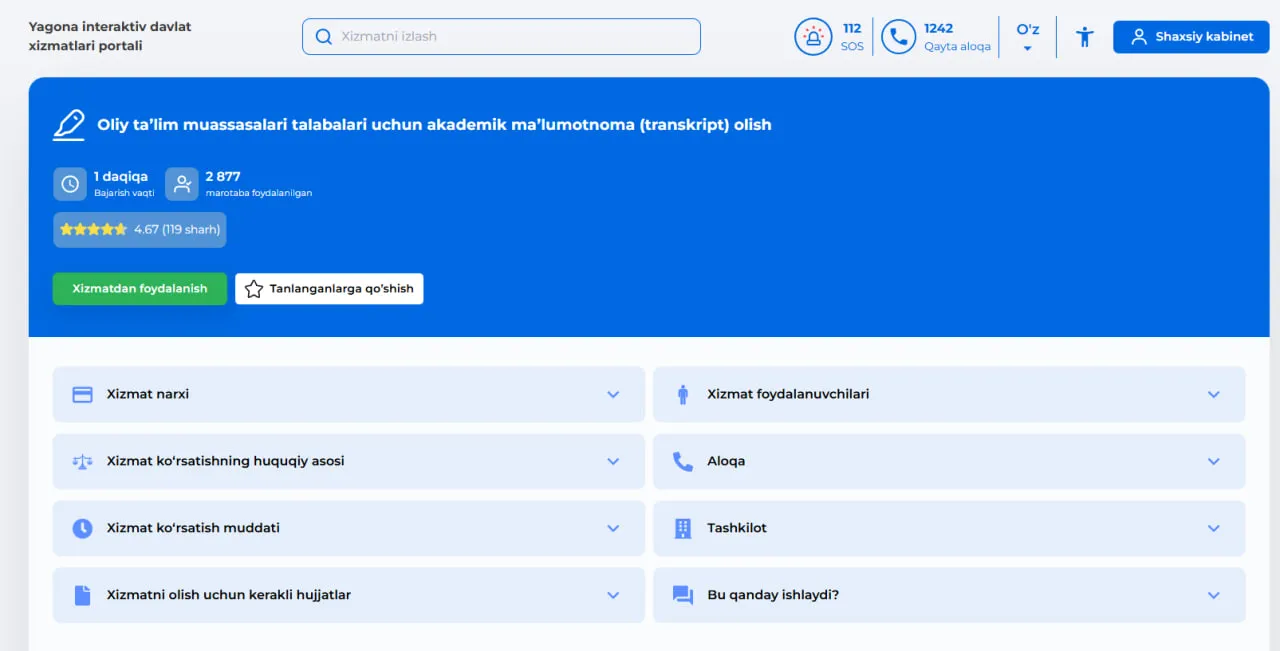Click the clock icon for execution time
Image resolution: width=1280 pixels, height=651 pixels.
(x=70, y=184)
